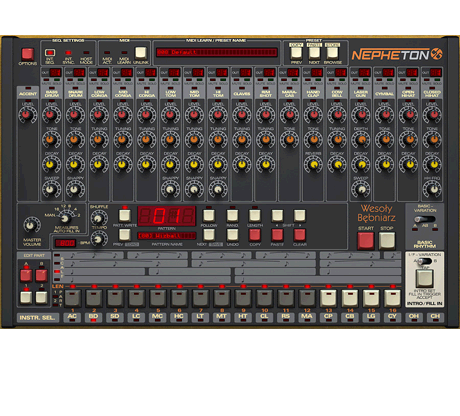Toggle the MIDI ACT. indicator
The width and height of the screenshot is (460, 416).
[107, 53]
